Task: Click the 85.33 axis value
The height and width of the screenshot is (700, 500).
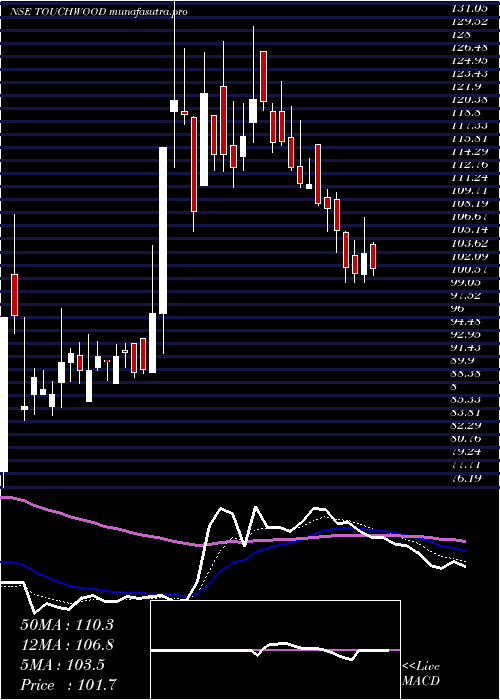Action: [467, 400]
